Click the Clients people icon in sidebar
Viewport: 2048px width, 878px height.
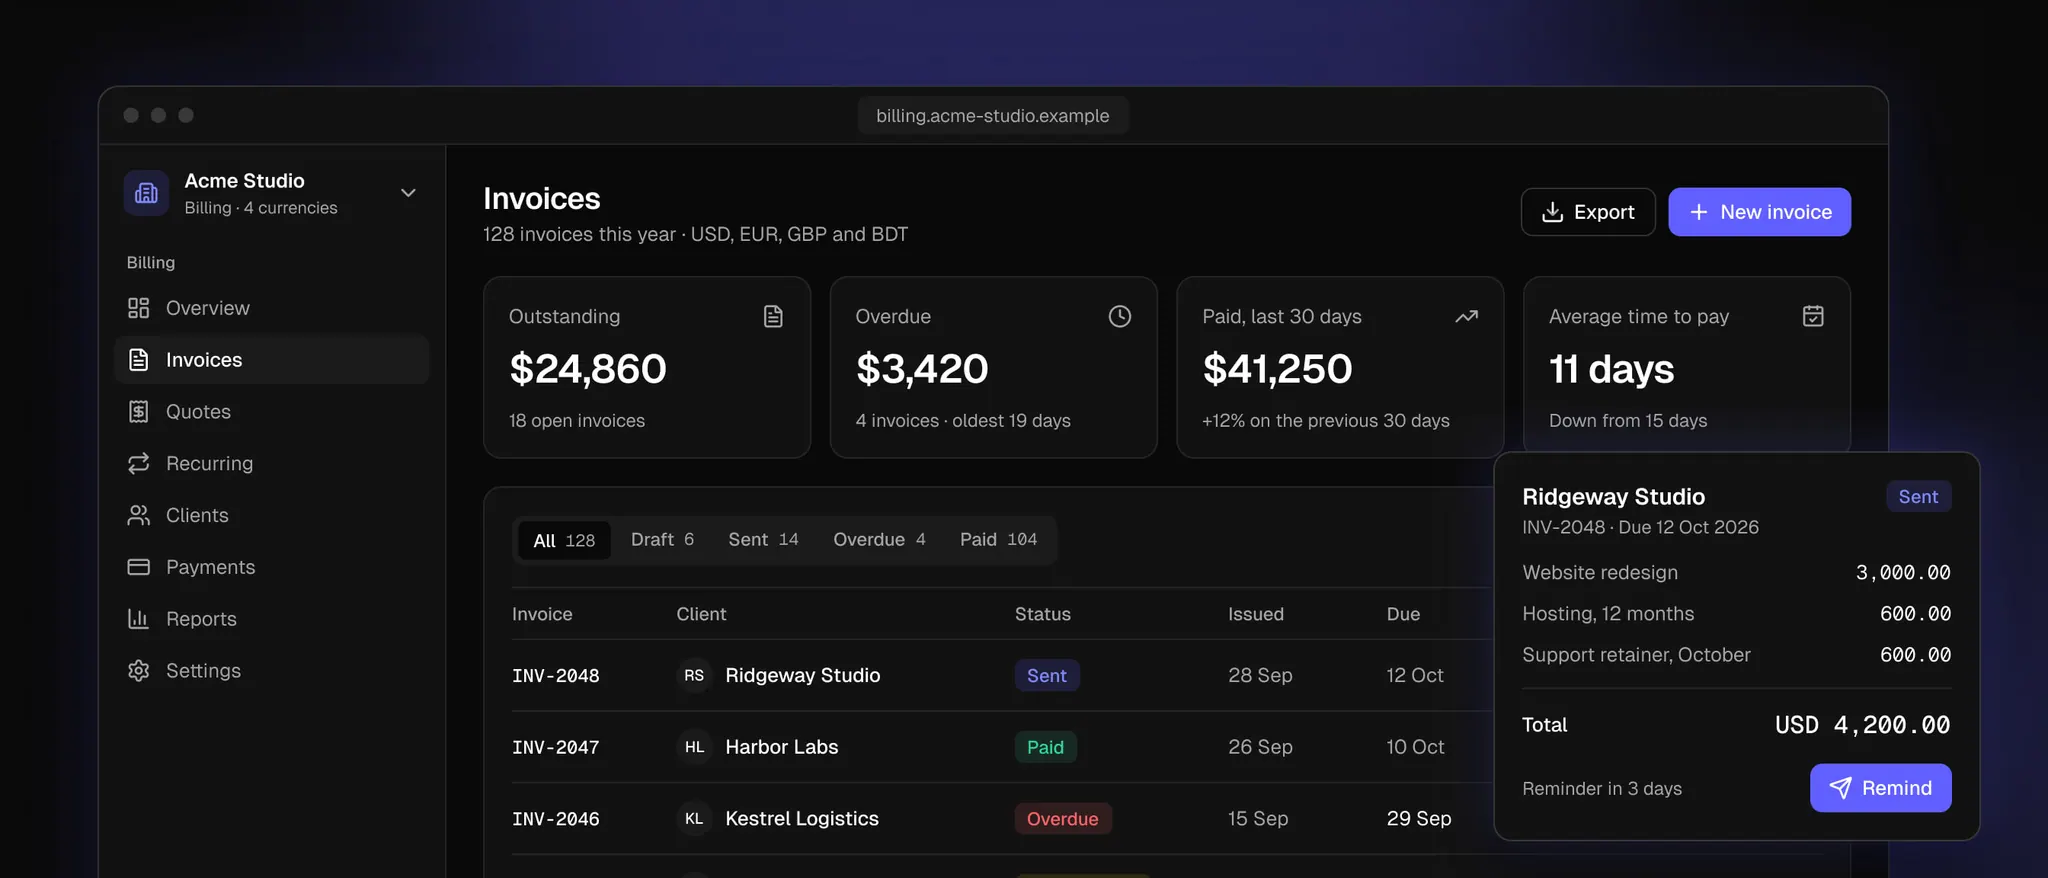[x=138, y=515]
